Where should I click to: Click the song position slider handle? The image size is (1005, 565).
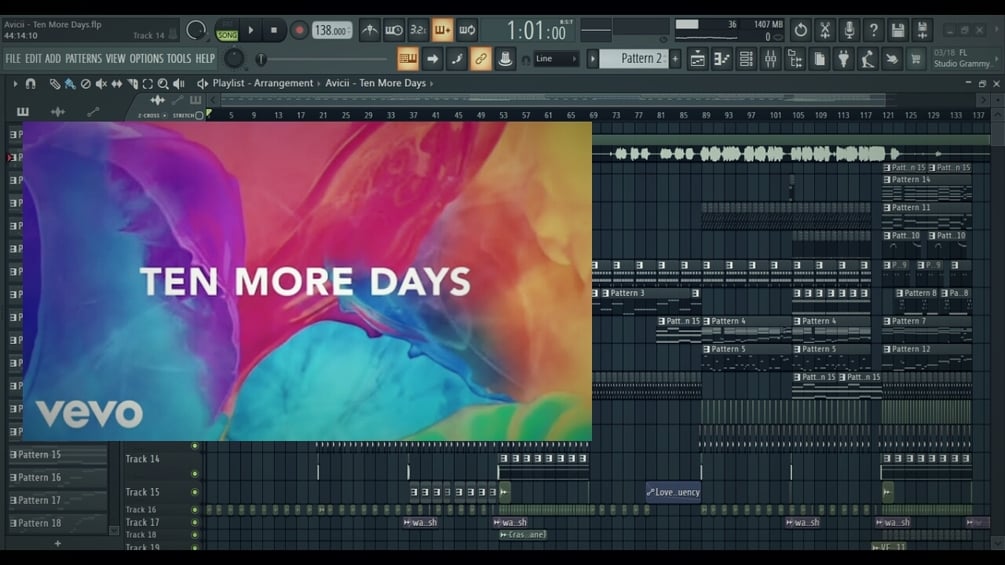(x=261, y=59)
